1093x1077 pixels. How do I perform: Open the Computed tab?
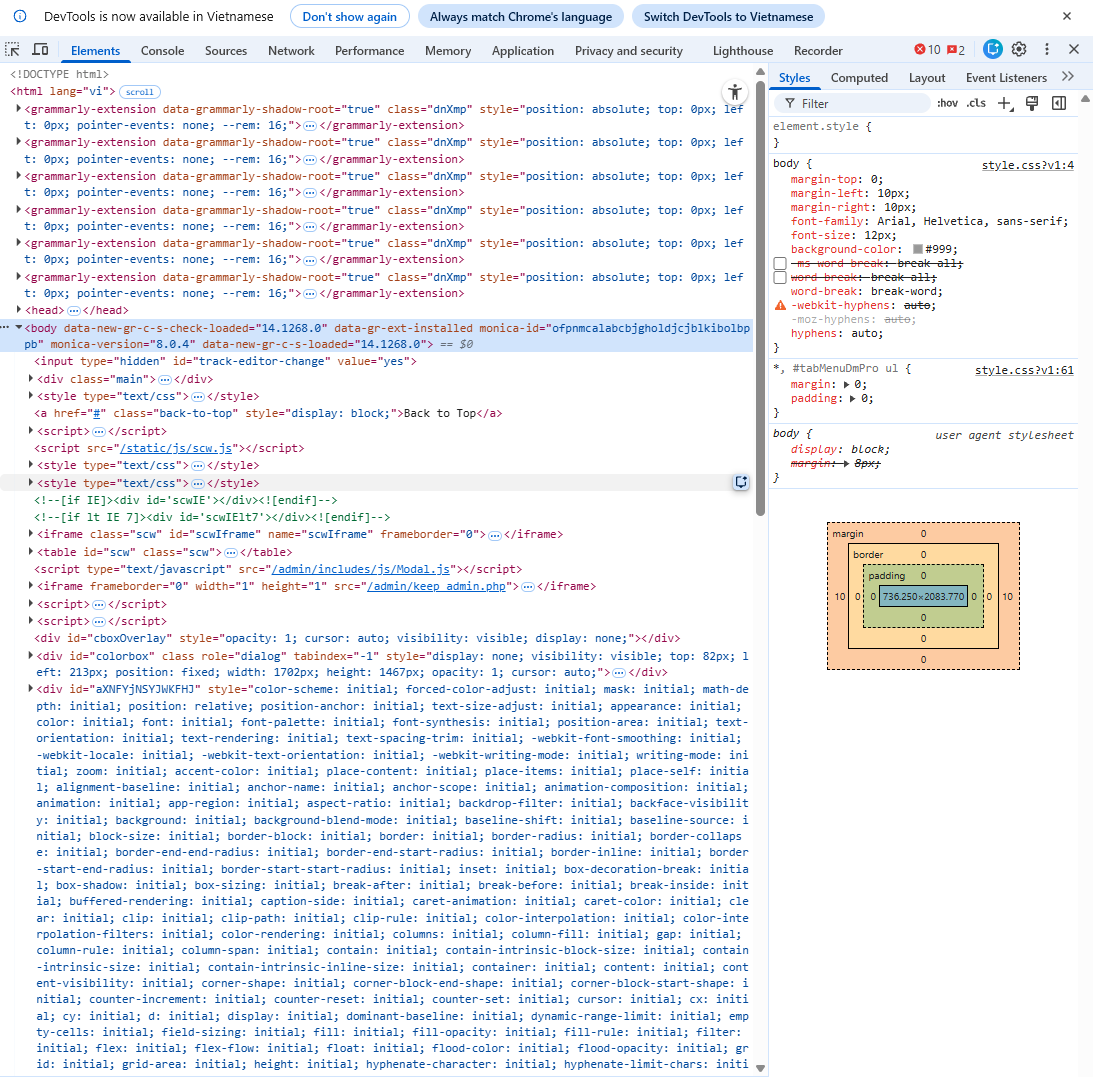[x=859, y=78]
